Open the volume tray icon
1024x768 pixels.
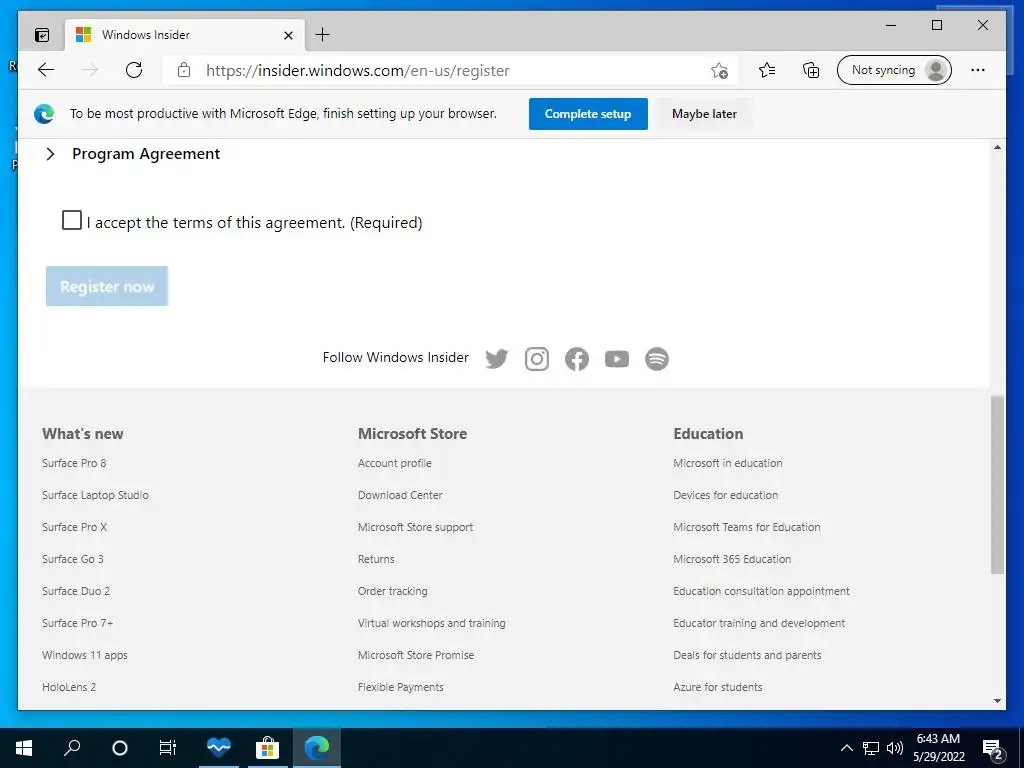pyautogui.click(x=895, y=748)
